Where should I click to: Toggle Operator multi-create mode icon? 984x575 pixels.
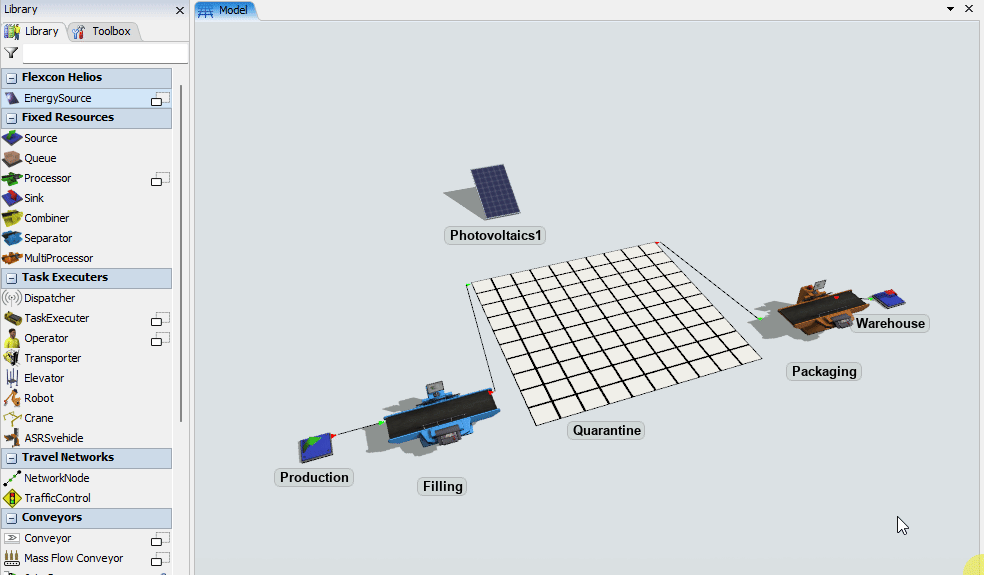[160, 340]
